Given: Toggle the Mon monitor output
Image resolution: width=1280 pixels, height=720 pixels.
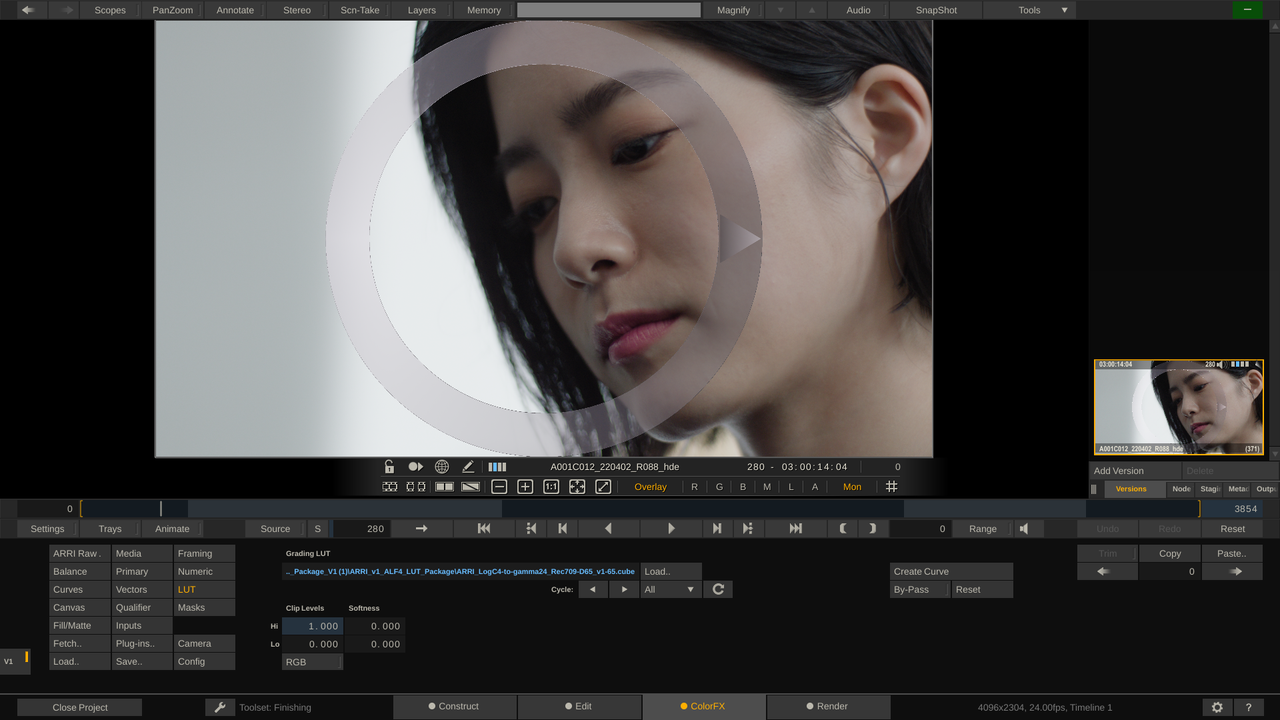Looking at the screenshot, I should (852, 487).
